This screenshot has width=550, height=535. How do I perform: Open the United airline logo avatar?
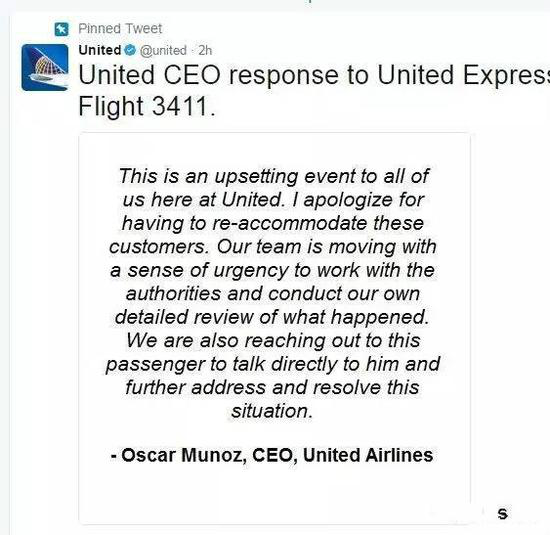coord(45,67)
